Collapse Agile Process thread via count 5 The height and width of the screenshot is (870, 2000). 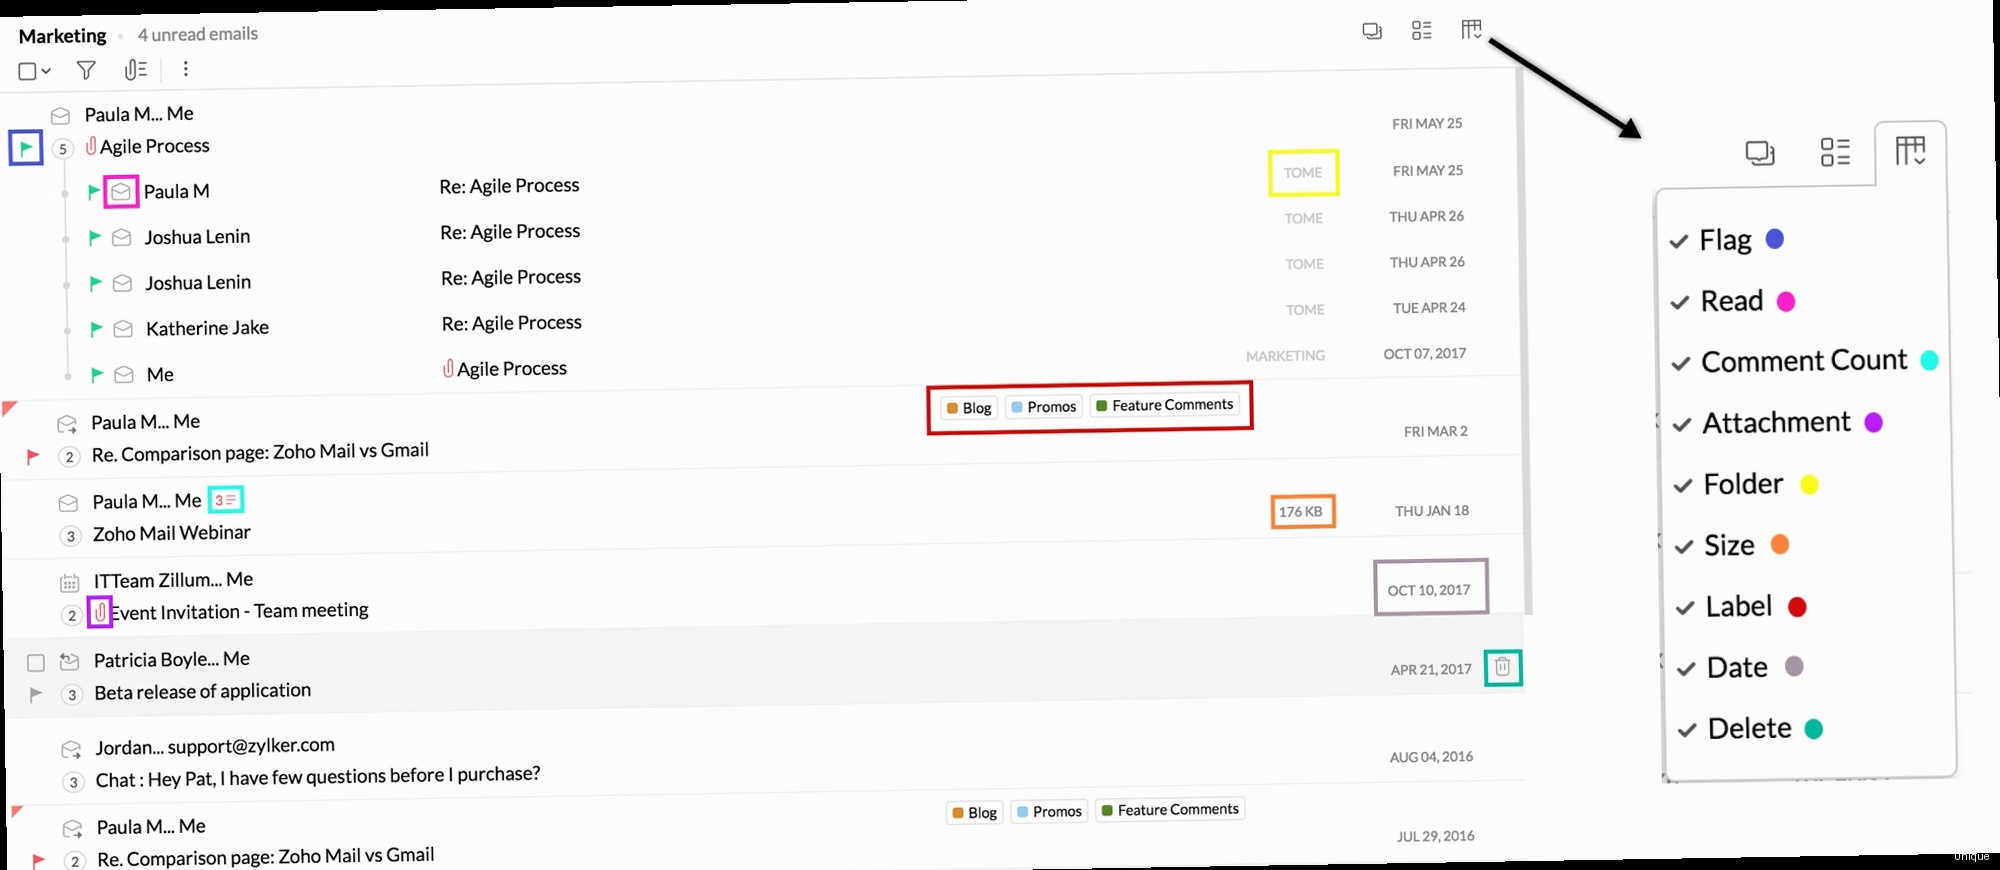pyautogui.click(x=62, y=149)
